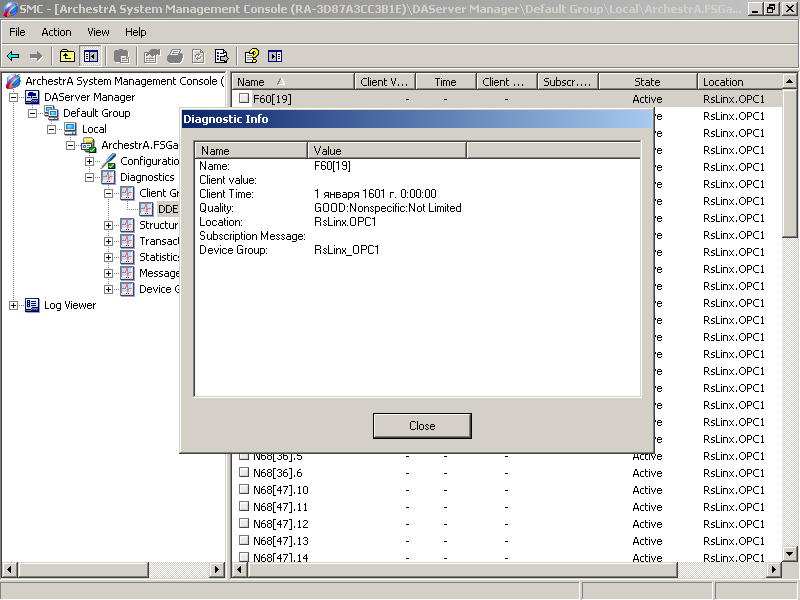
Task: Open the Action menu
Action: [x=56, y=32]
